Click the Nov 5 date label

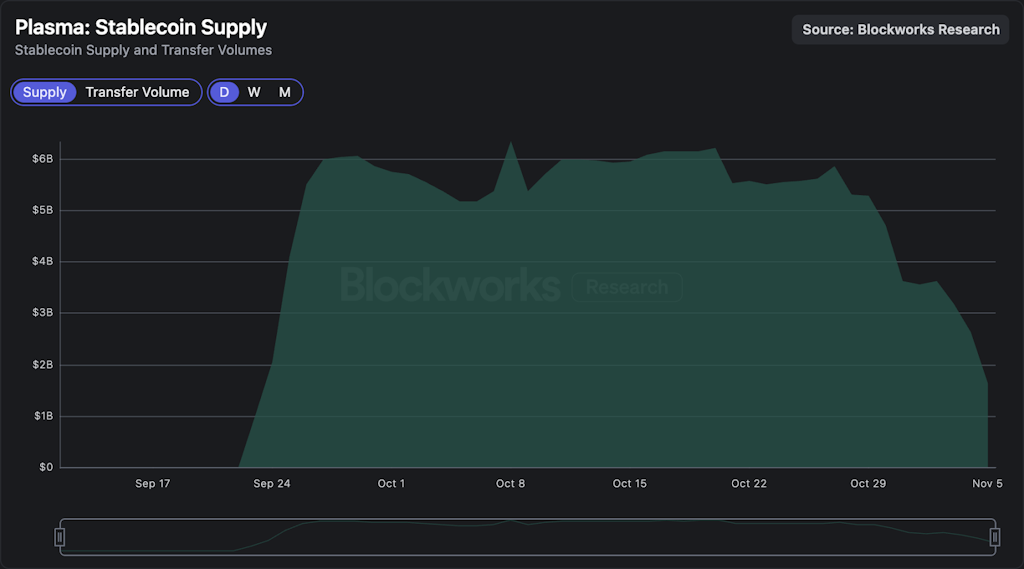point(987,484)
